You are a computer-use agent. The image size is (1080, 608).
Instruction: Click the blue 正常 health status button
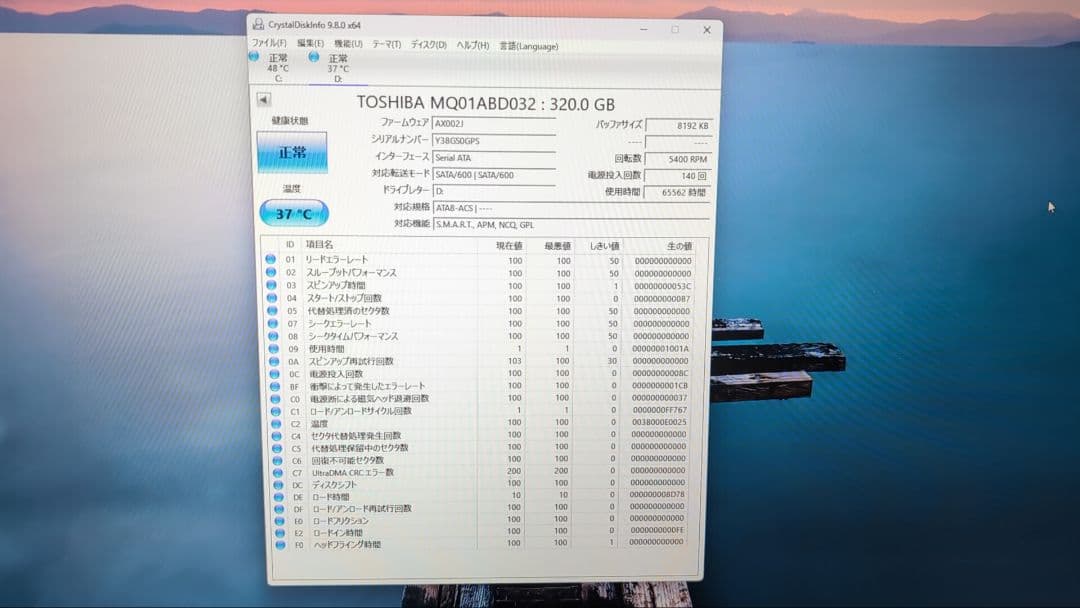292,152
